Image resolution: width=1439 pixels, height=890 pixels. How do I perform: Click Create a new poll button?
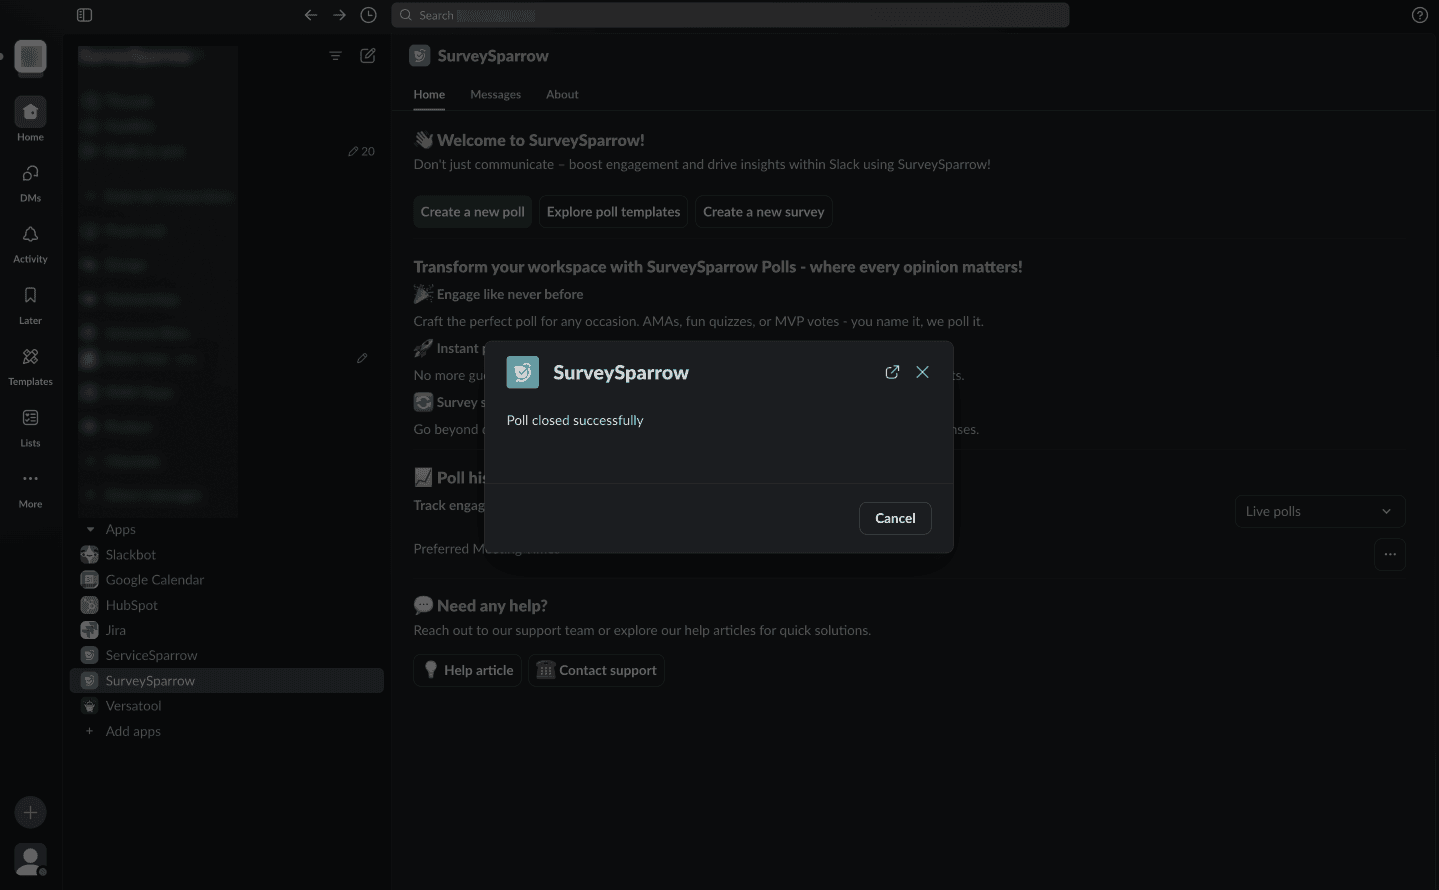click(472, 212)
